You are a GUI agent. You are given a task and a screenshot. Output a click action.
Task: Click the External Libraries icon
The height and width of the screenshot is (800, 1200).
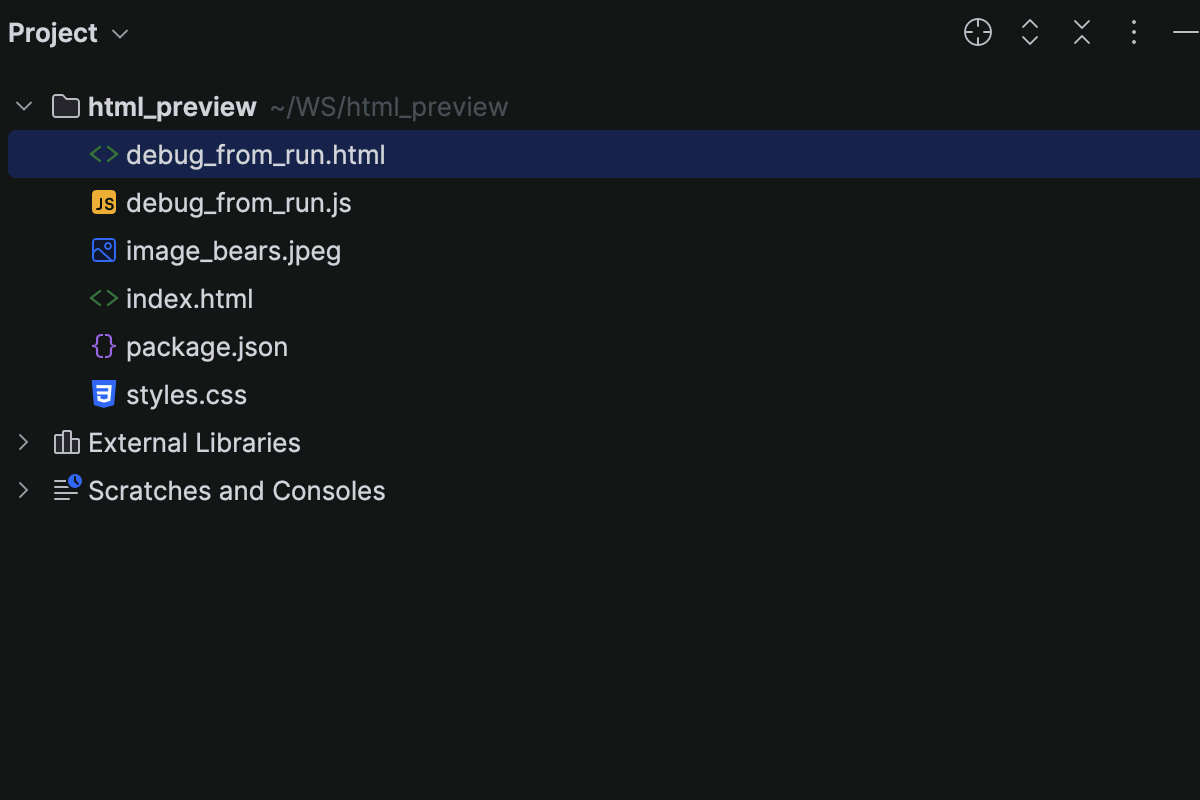65,442
